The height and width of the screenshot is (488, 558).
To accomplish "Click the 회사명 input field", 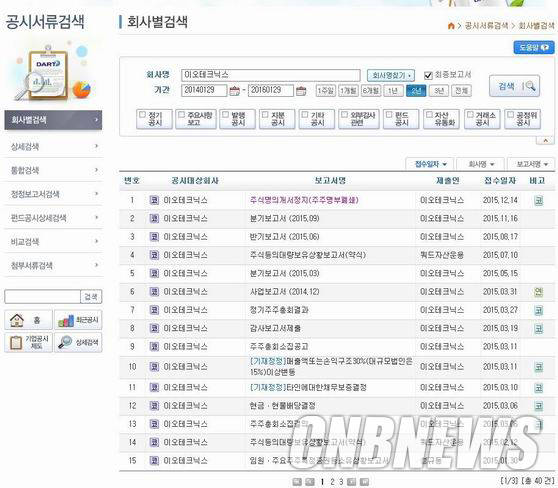I will 270,75.
